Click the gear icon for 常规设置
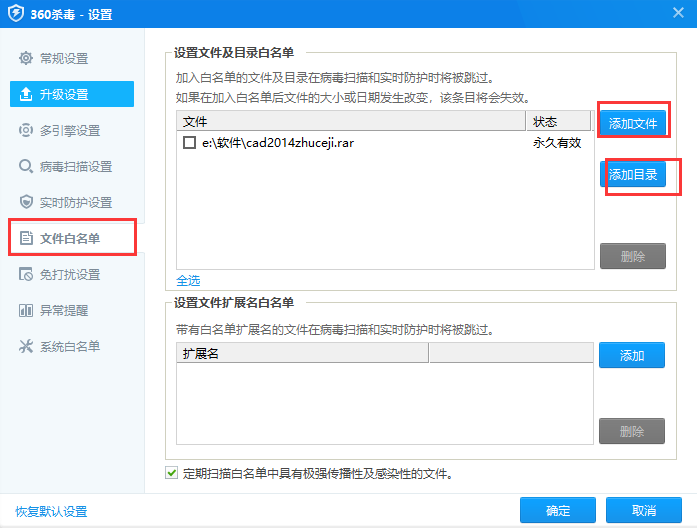Image resolution: width=697 pixels, height=528 pixels. point(26,59)
